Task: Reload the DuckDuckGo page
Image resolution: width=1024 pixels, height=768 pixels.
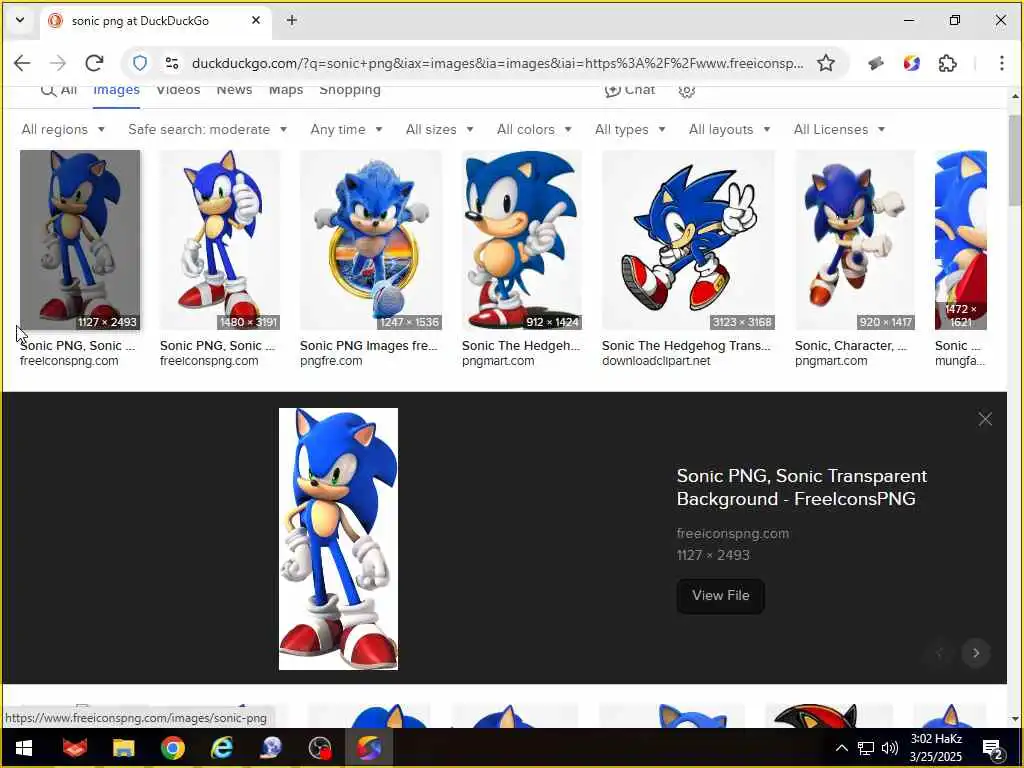Action: [x=95, y=63]
